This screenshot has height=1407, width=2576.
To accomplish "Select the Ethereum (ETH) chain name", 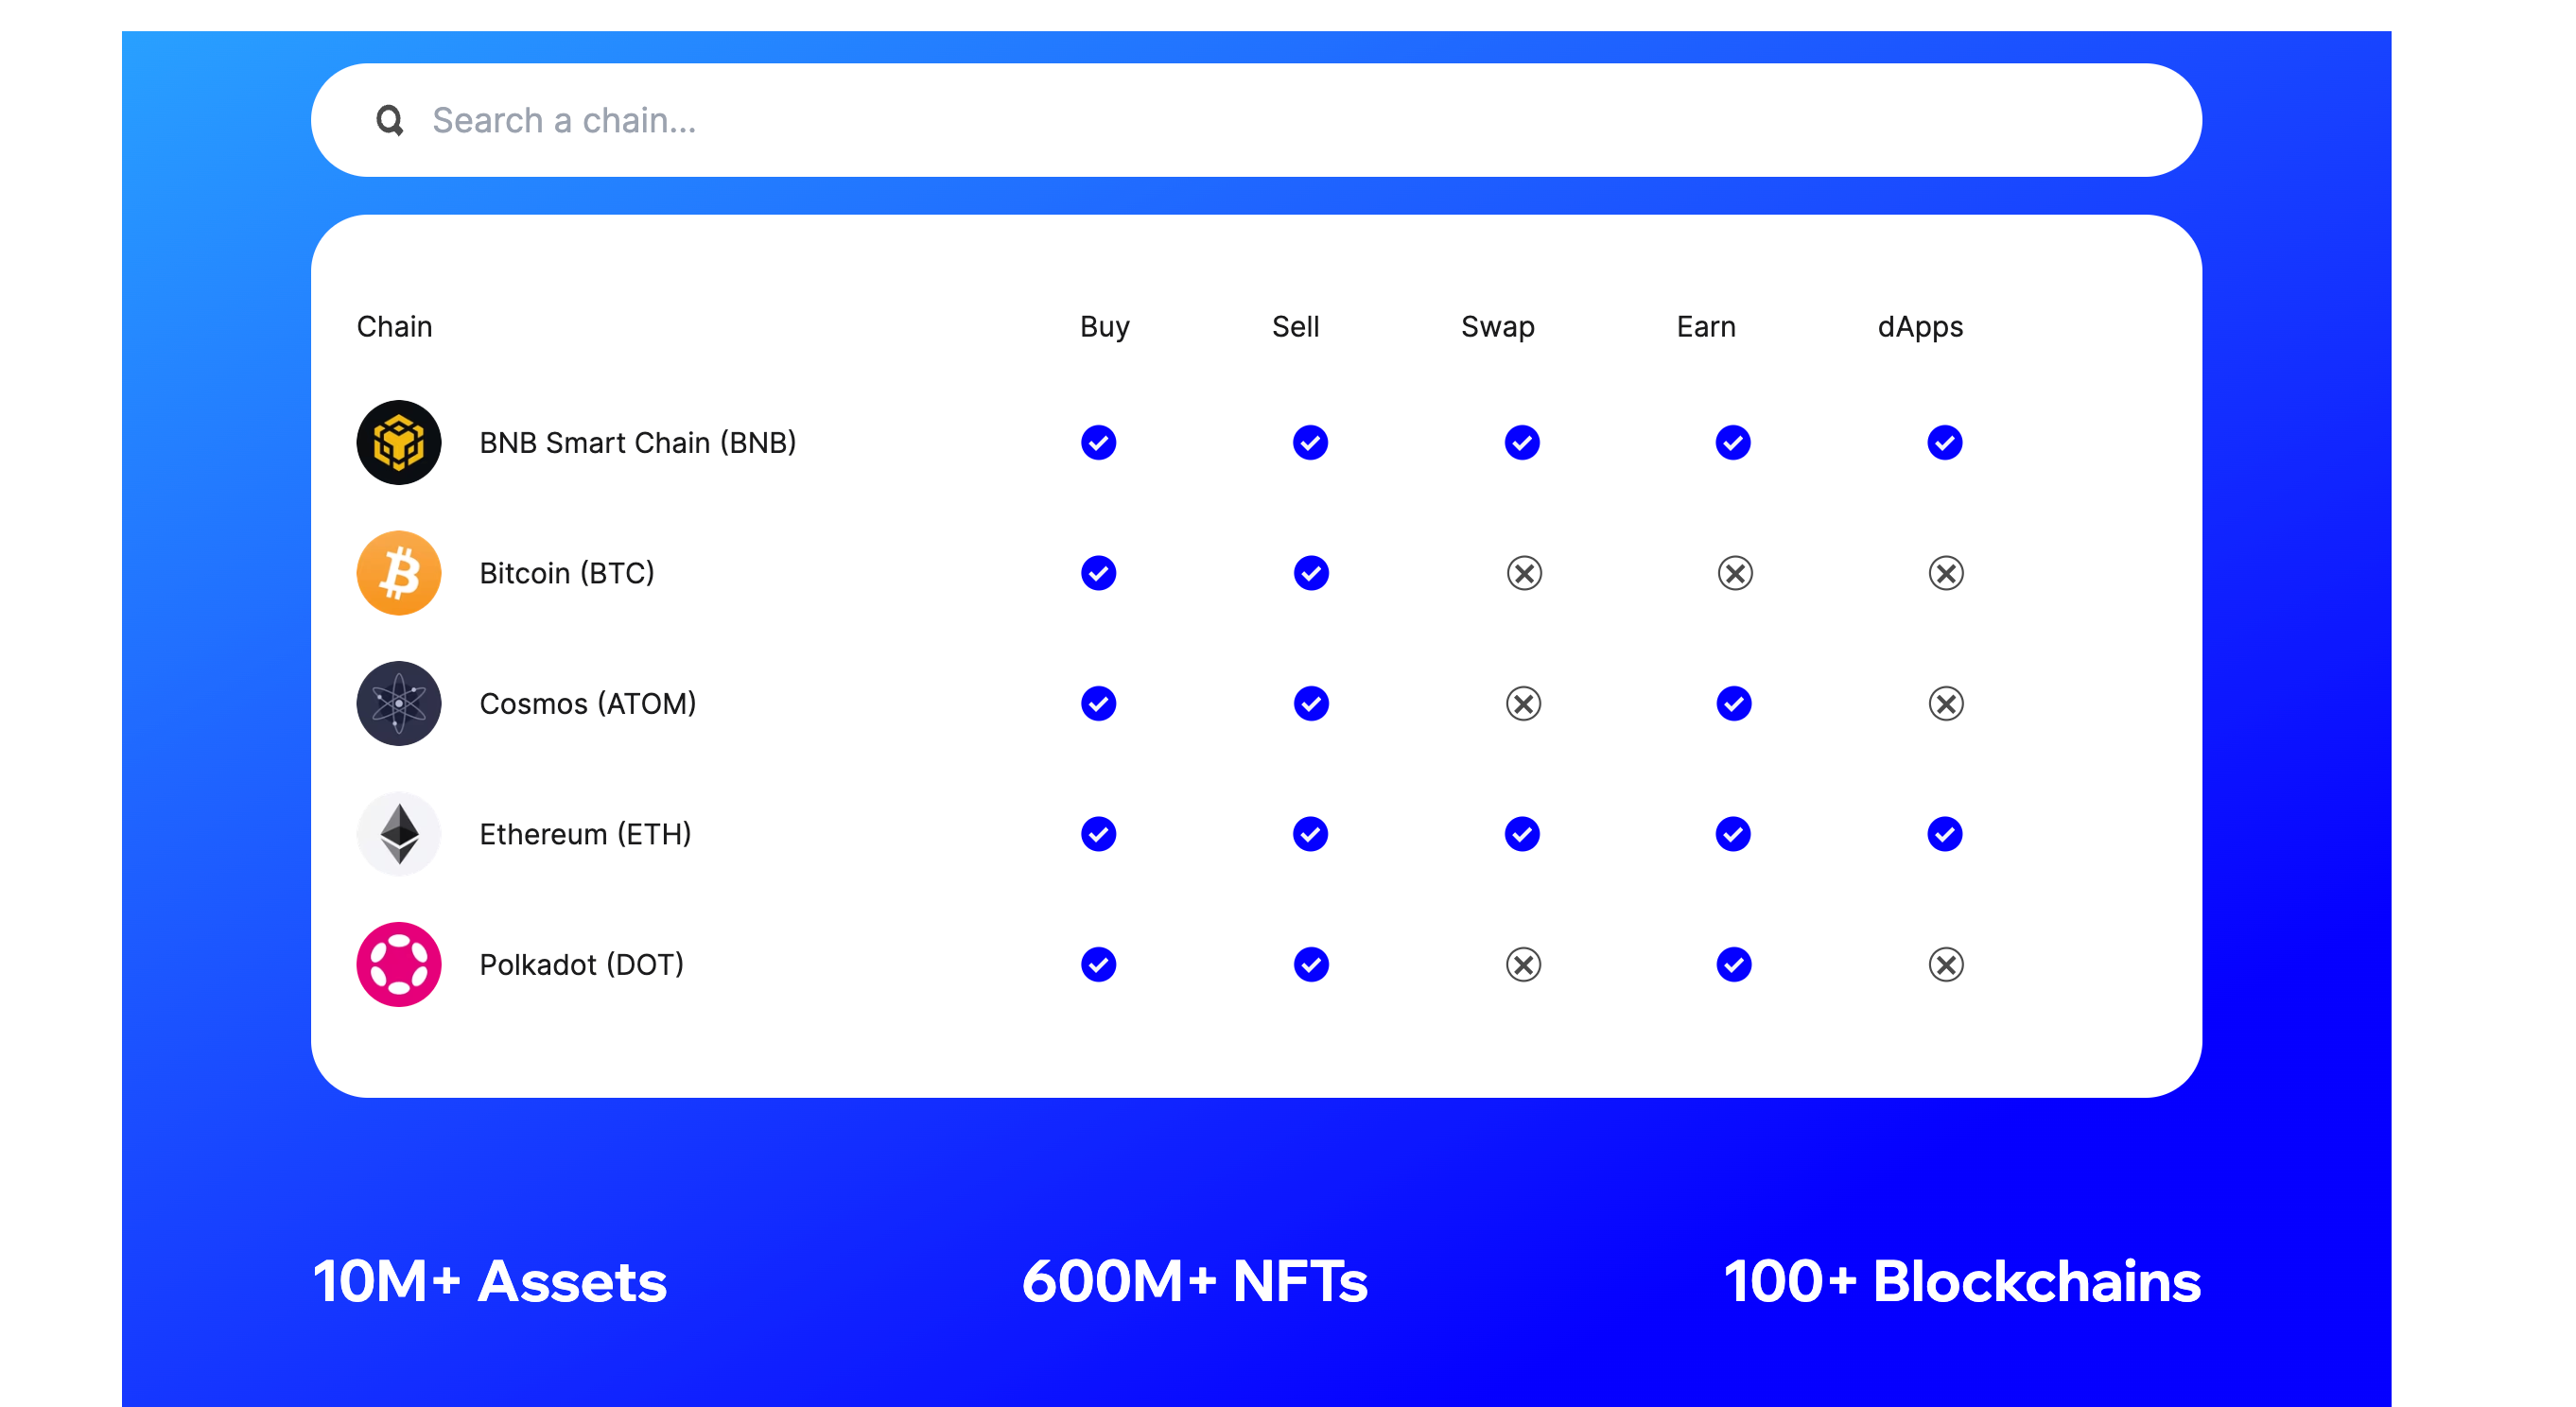I will coord(585,833).
